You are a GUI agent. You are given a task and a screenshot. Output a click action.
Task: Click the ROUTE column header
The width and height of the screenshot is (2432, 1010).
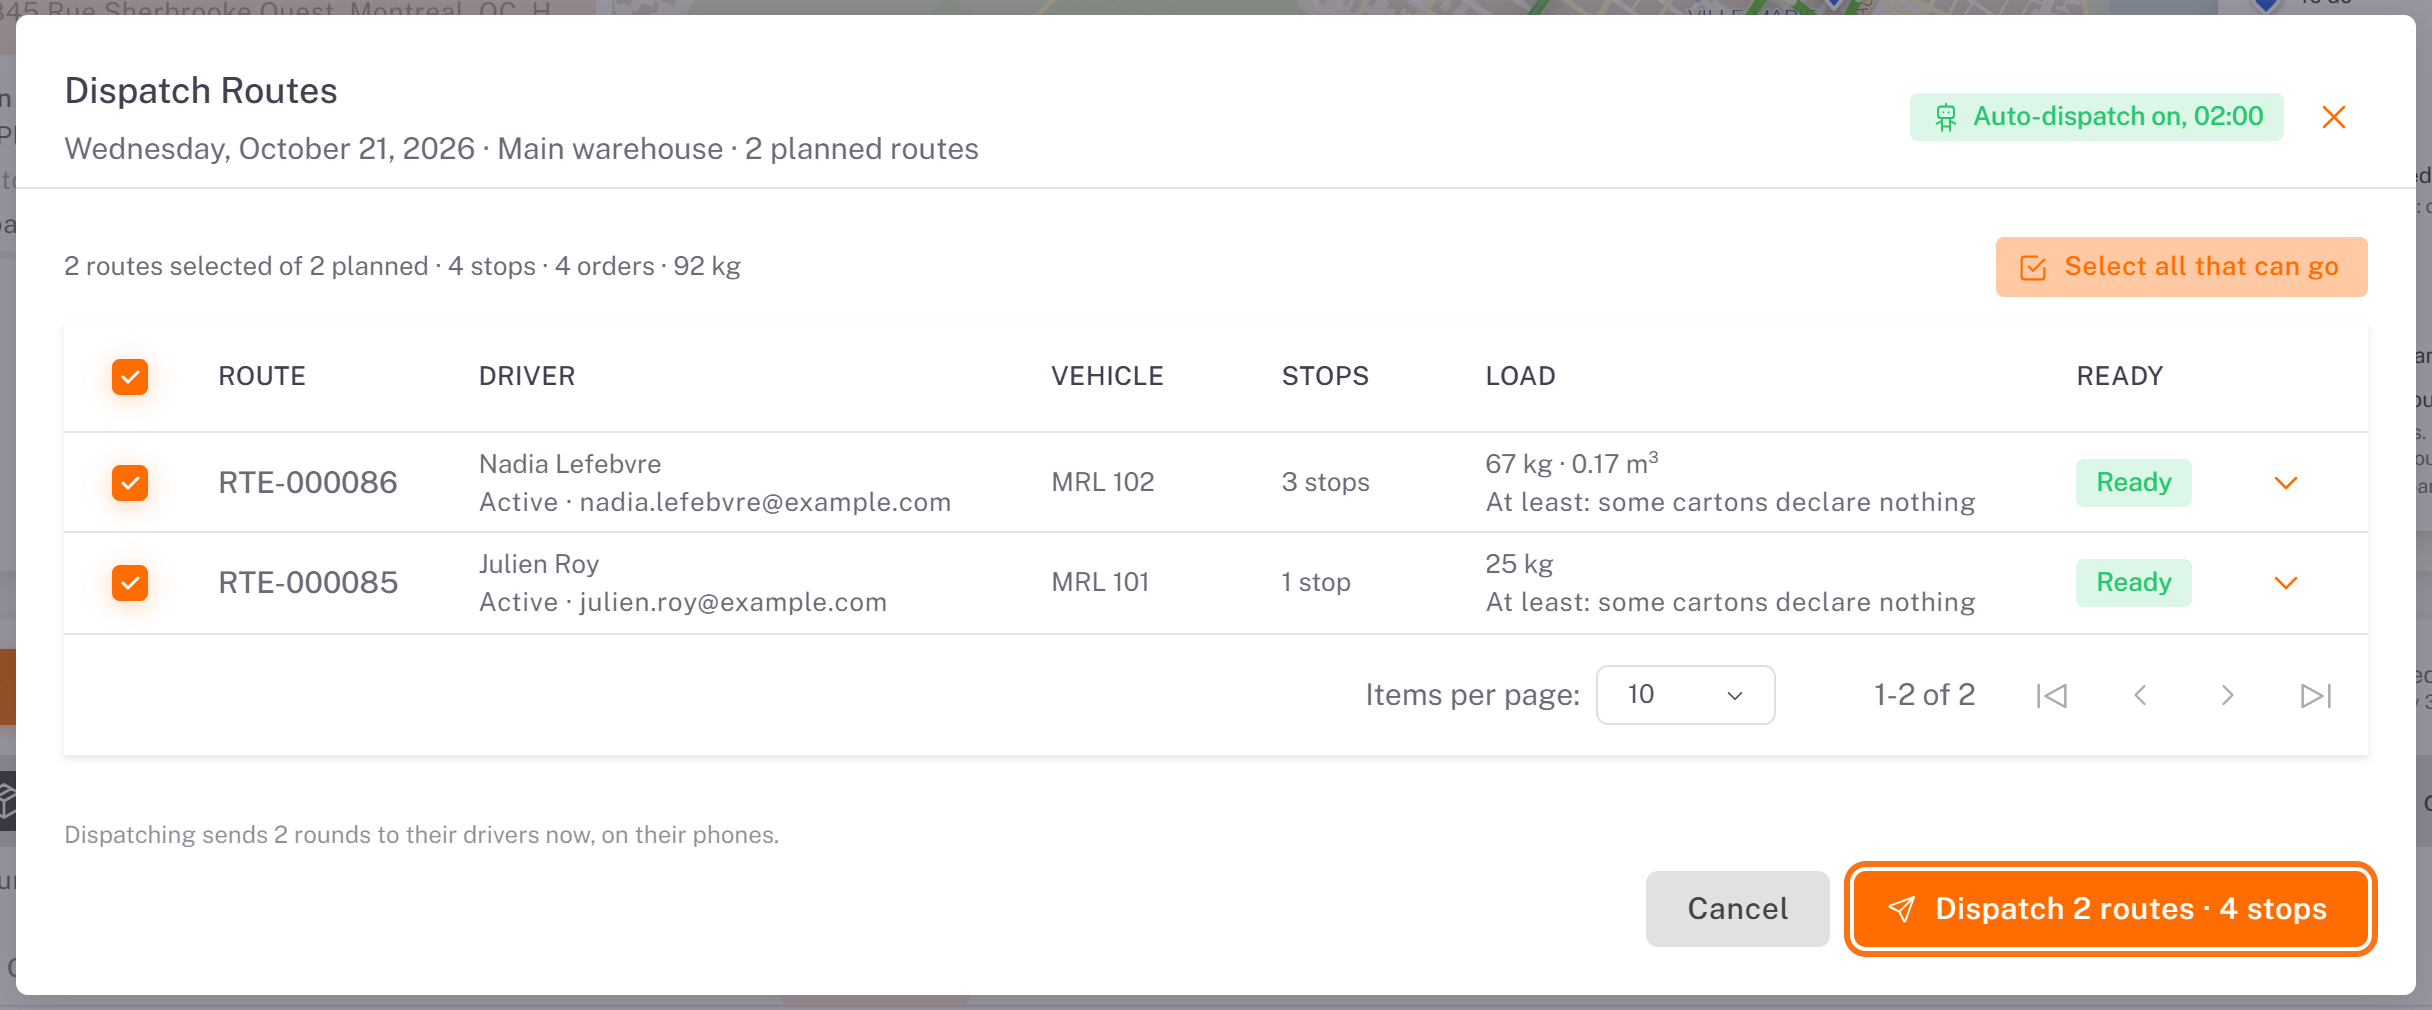[x=262, y=377]
